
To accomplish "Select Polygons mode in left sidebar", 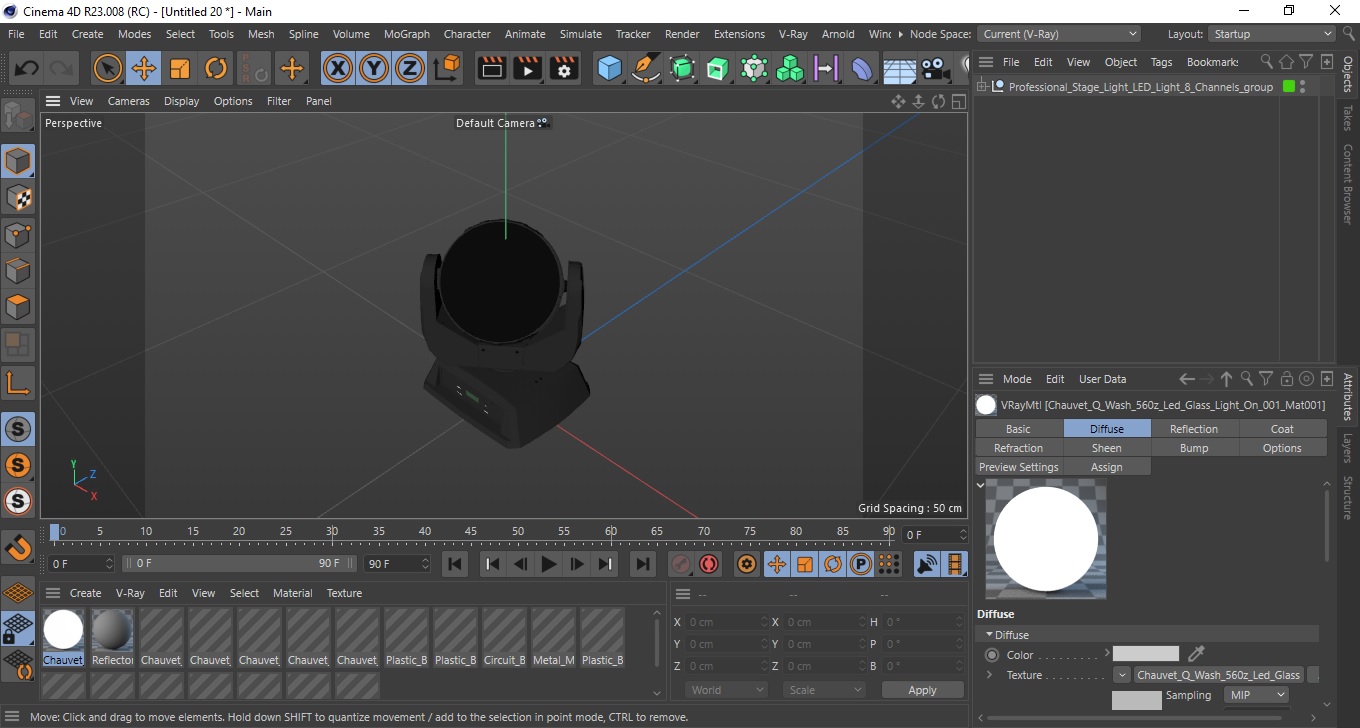I will click(x=18, y=307).
